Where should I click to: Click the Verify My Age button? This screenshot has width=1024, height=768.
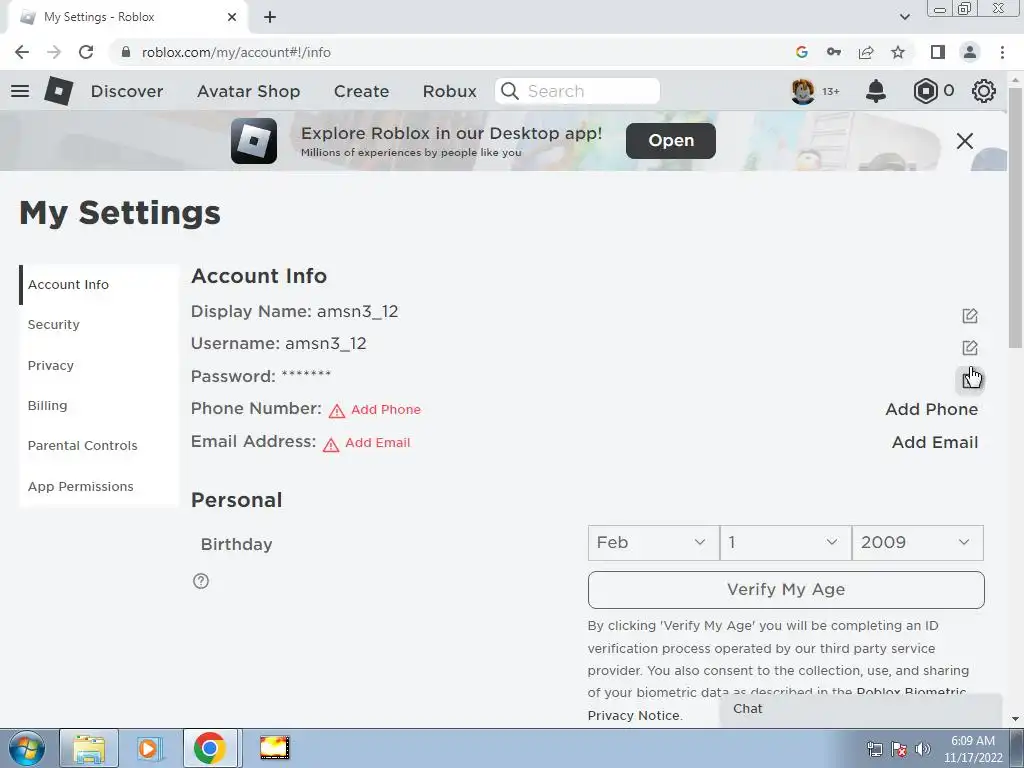coord(786,590)
